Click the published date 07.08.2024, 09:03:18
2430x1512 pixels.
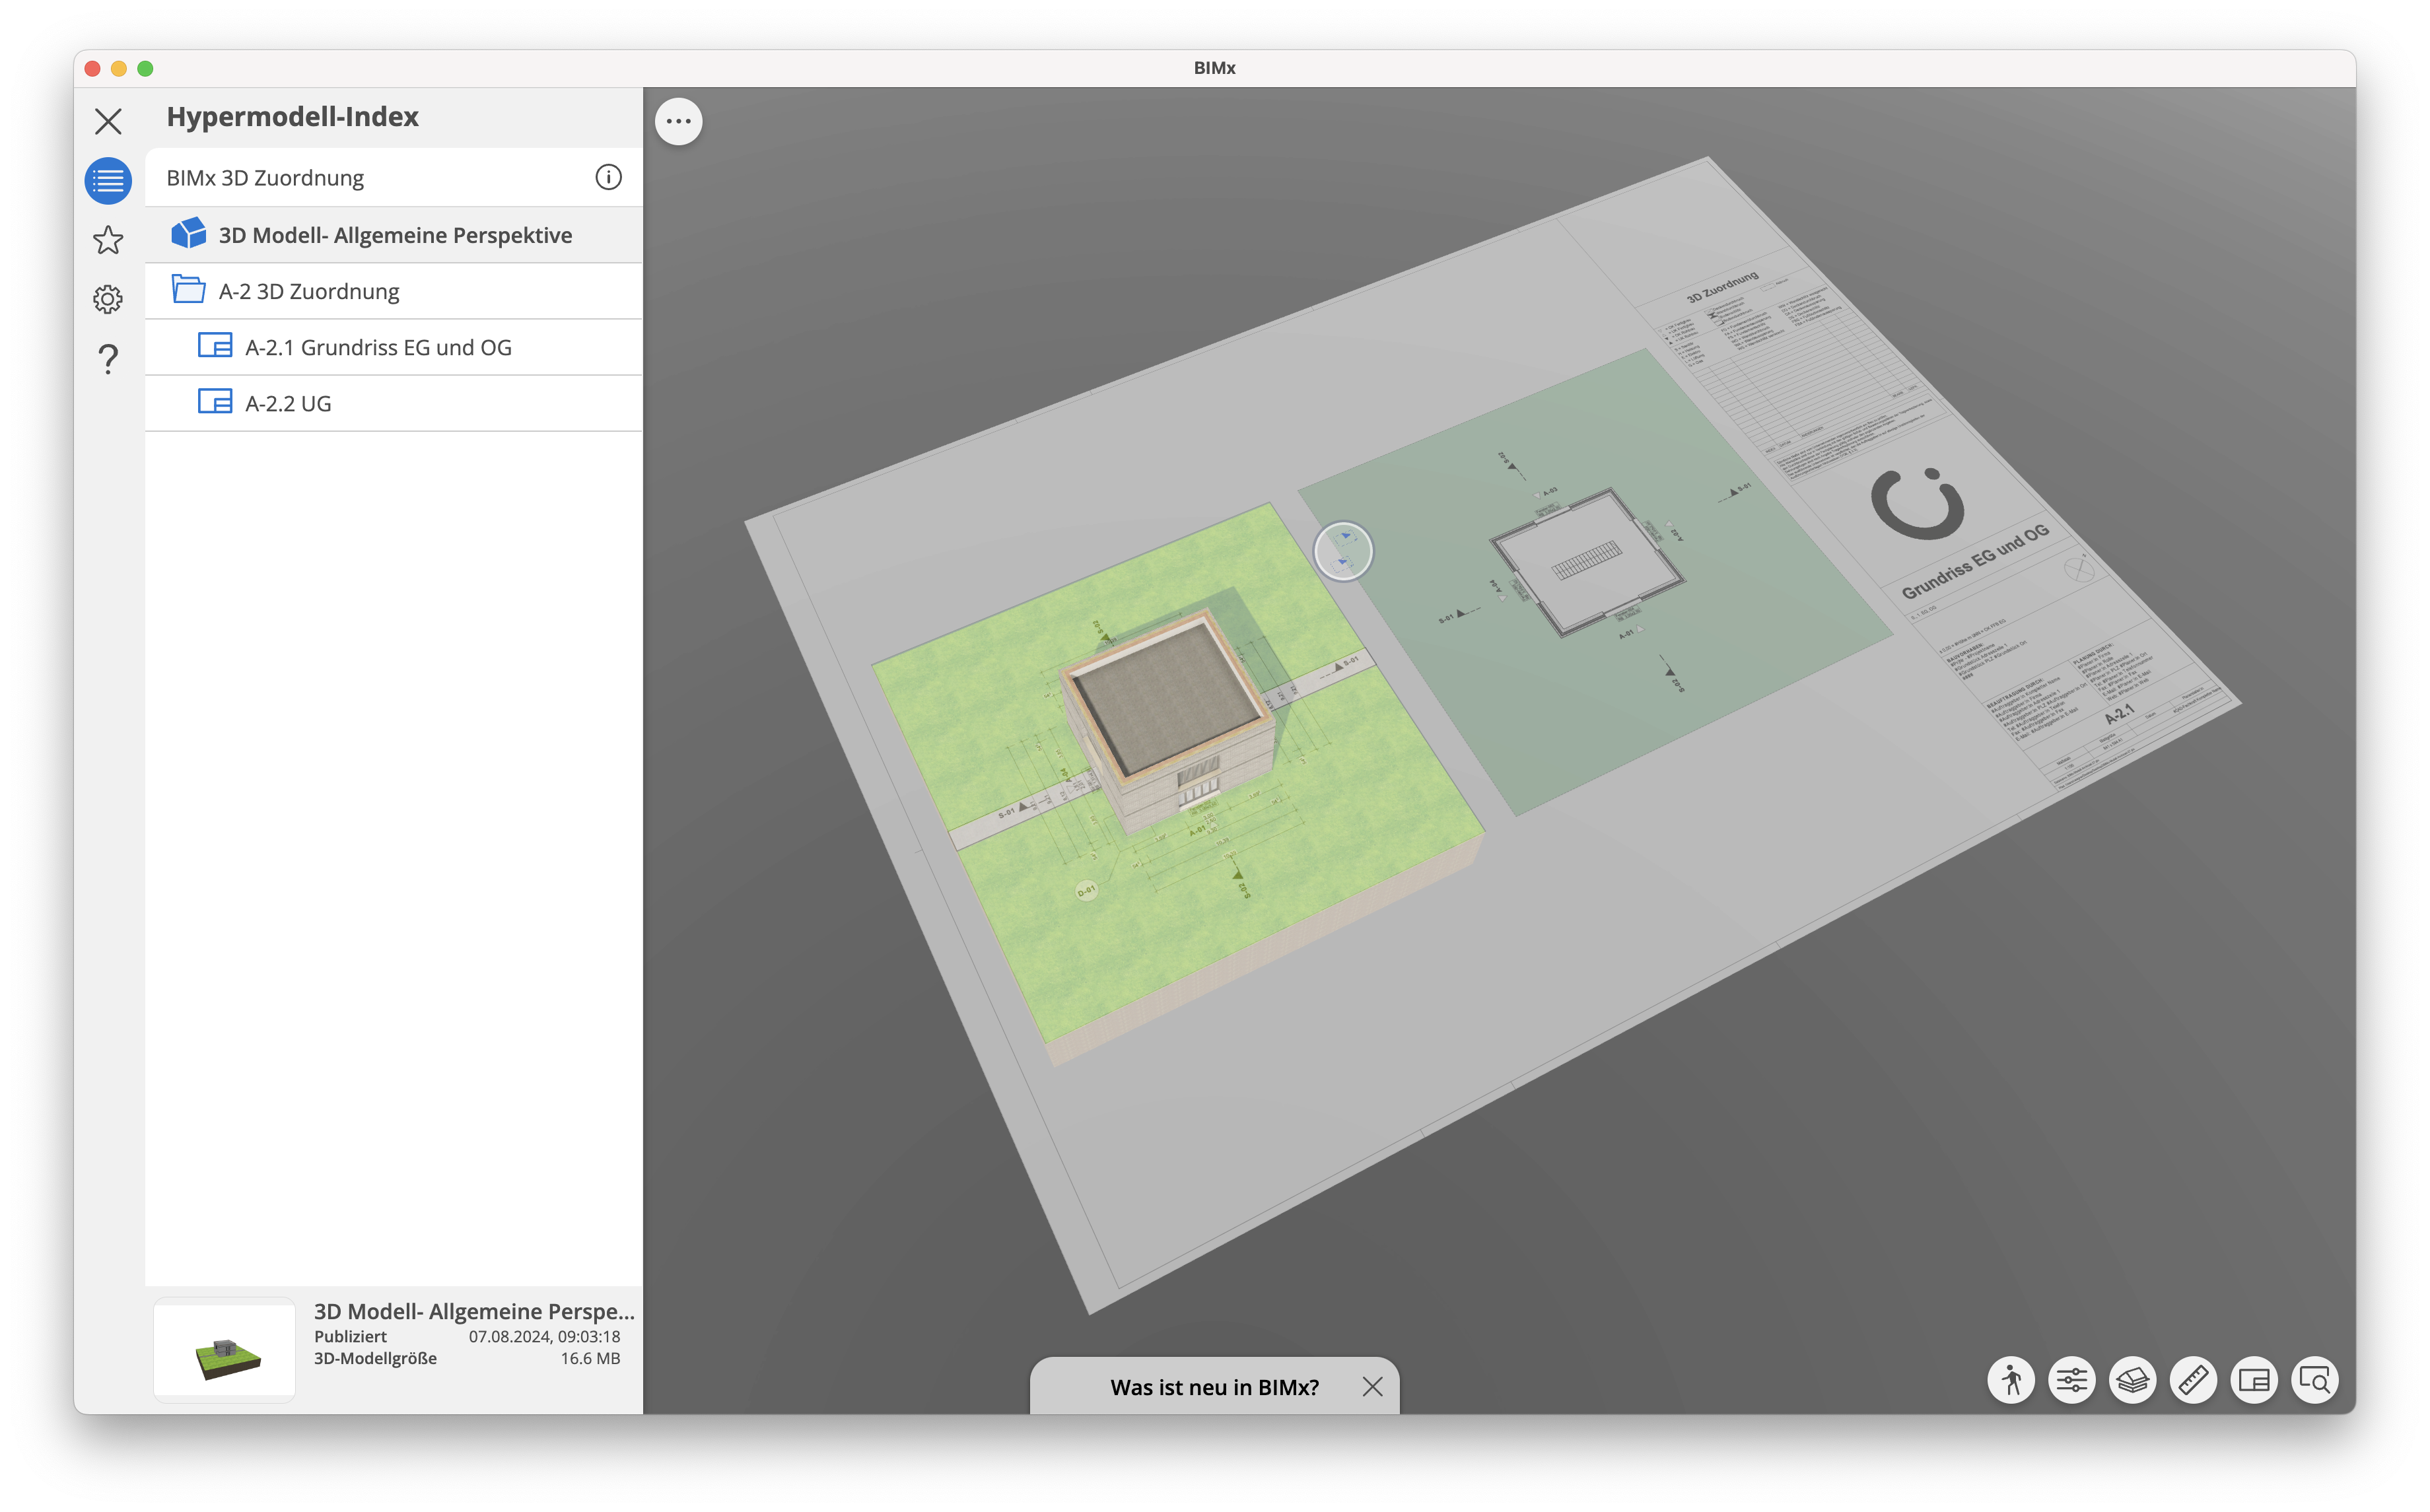point(545,1337)
